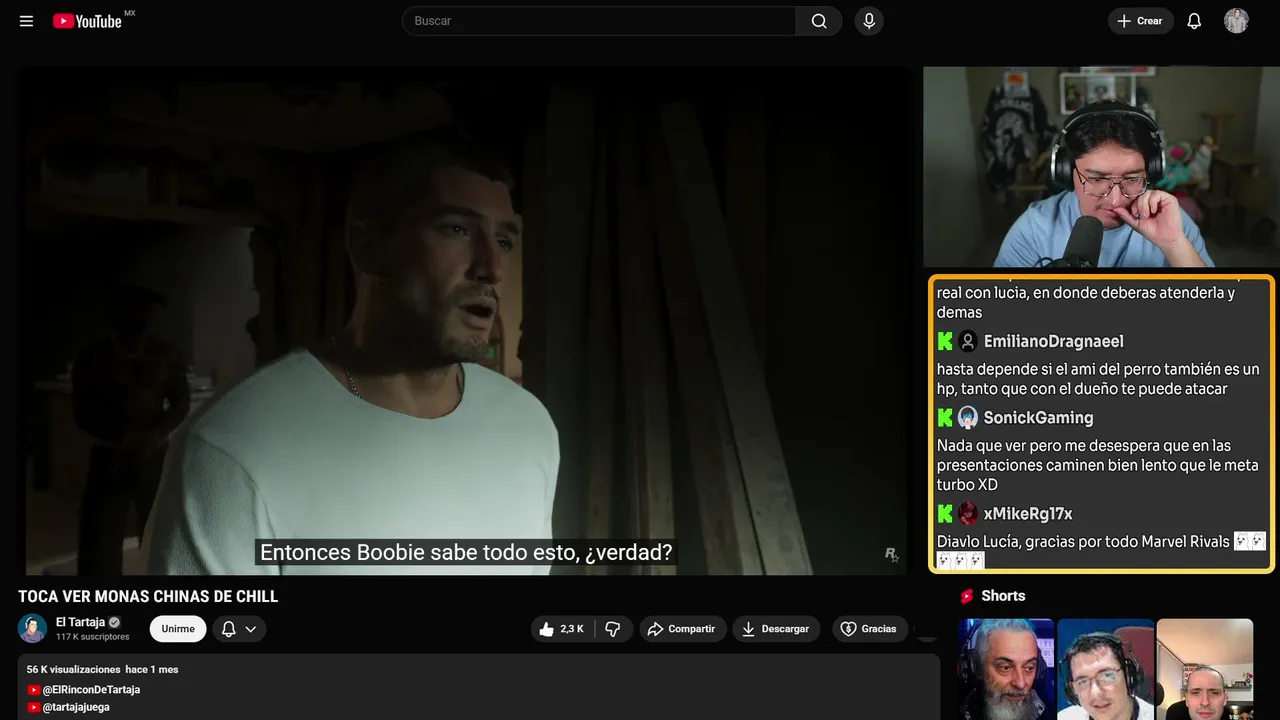Expand channel notification bell dropdown

239,629
